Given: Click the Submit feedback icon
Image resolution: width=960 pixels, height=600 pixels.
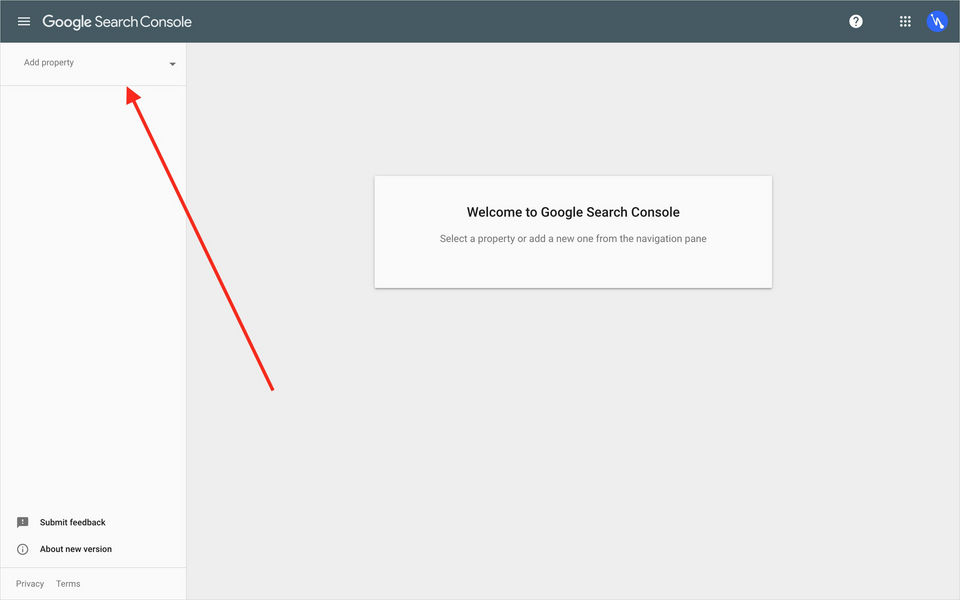Looking at the screenshot, I should pos(23,522).
